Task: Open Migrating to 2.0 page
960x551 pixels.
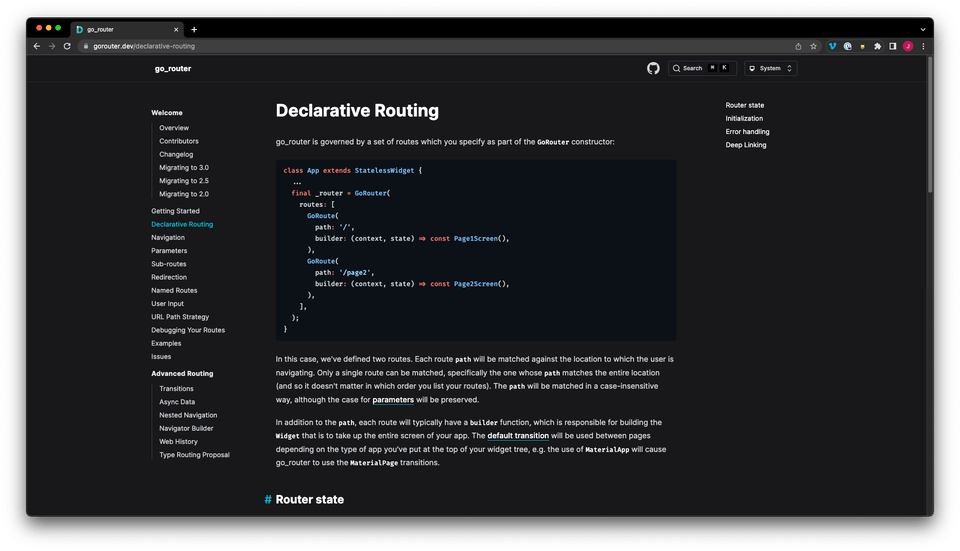Action: 184,194
